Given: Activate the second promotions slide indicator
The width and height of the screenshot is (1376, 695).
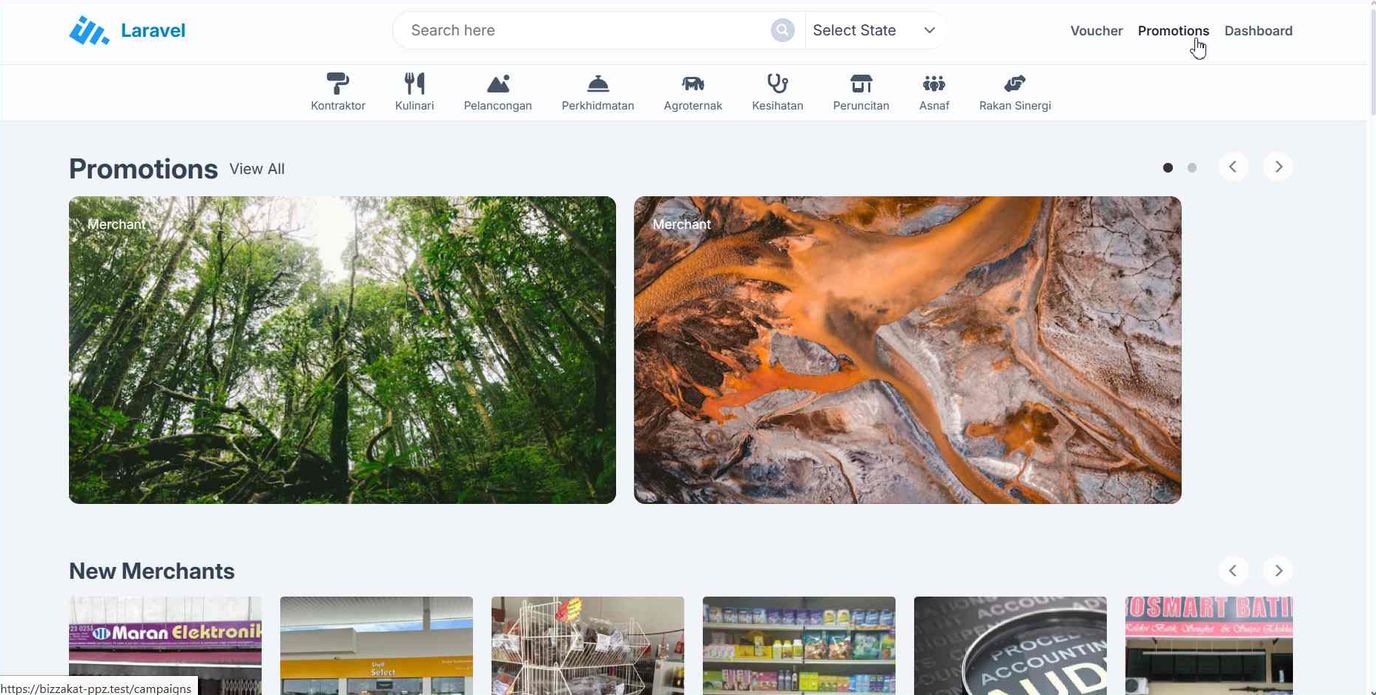Looking at the screenshot, I should [x=1192, y=168].
